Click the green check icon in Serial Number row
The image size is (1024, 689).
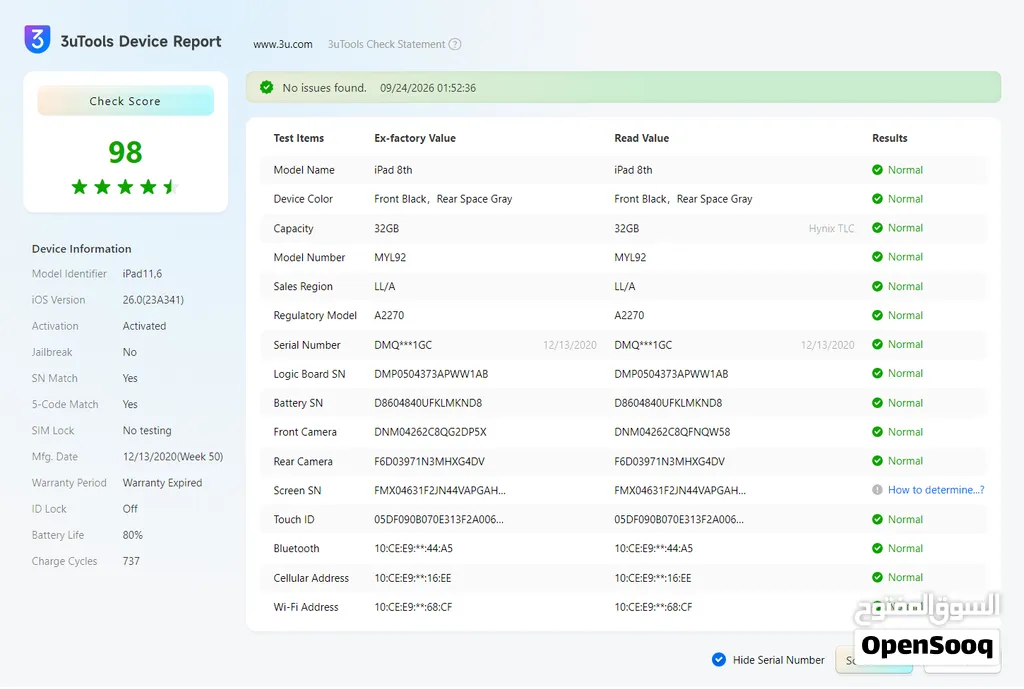pyautogui.click(x=877, y=344)
